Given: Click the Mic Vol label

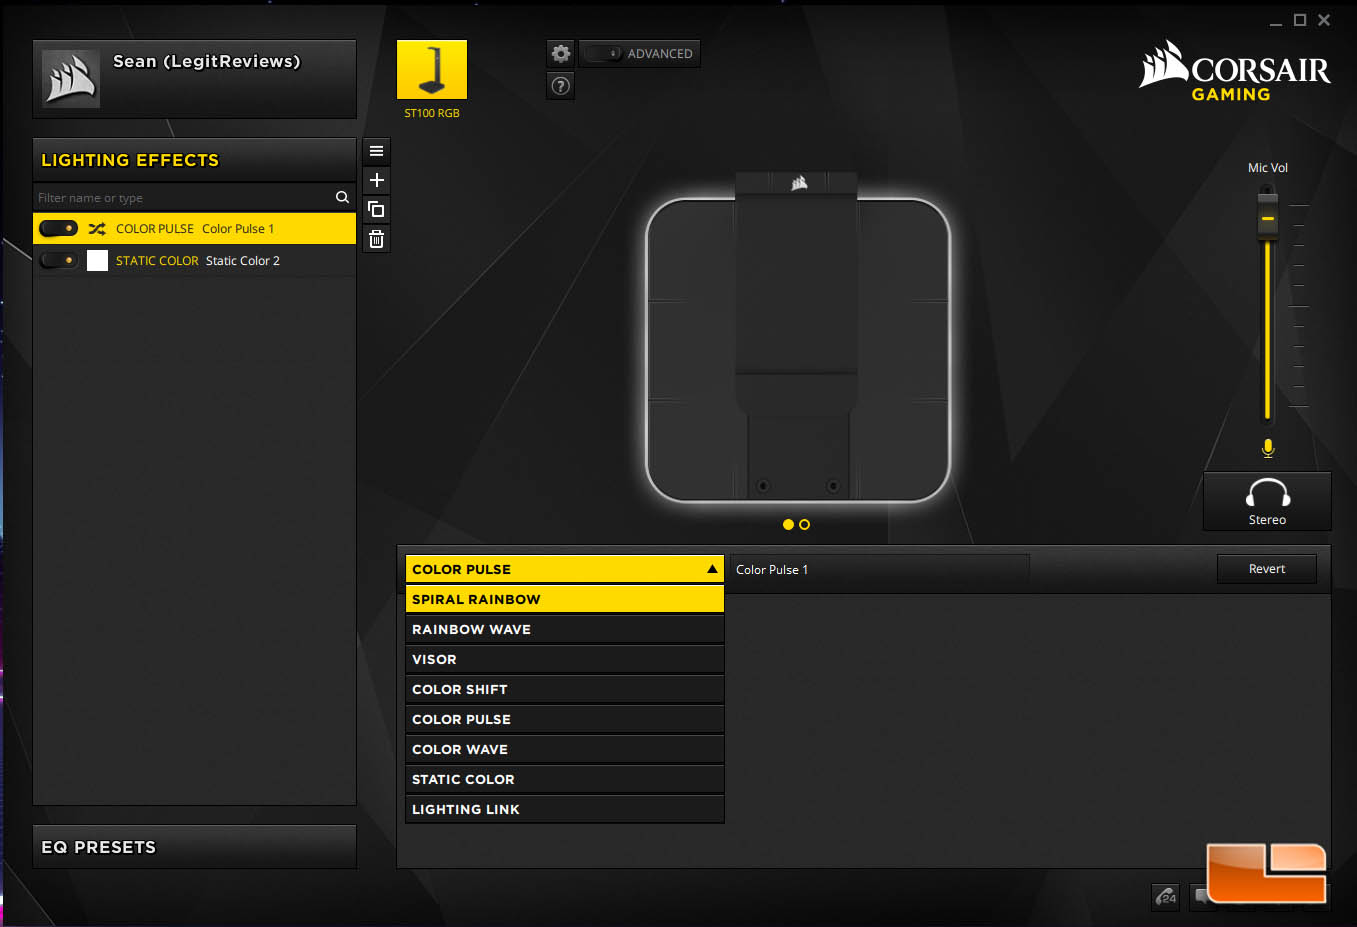Looking at the screenshot, I should [x=1267, y=168].
